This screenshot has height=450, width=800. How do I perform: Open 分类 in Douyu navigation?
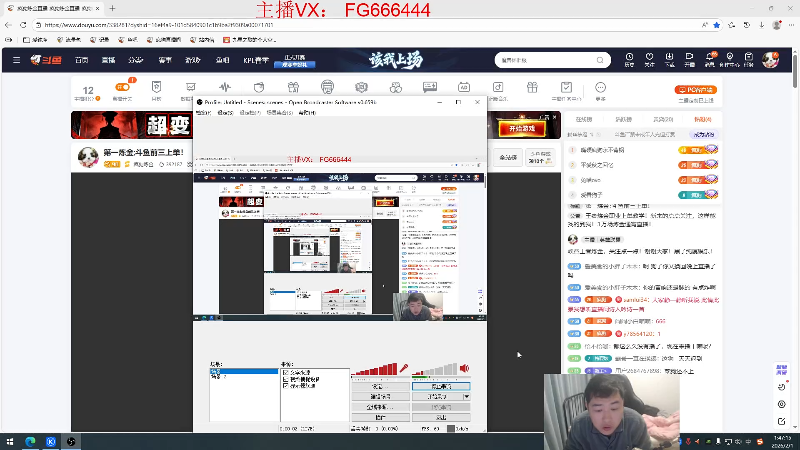coord(135,60)
